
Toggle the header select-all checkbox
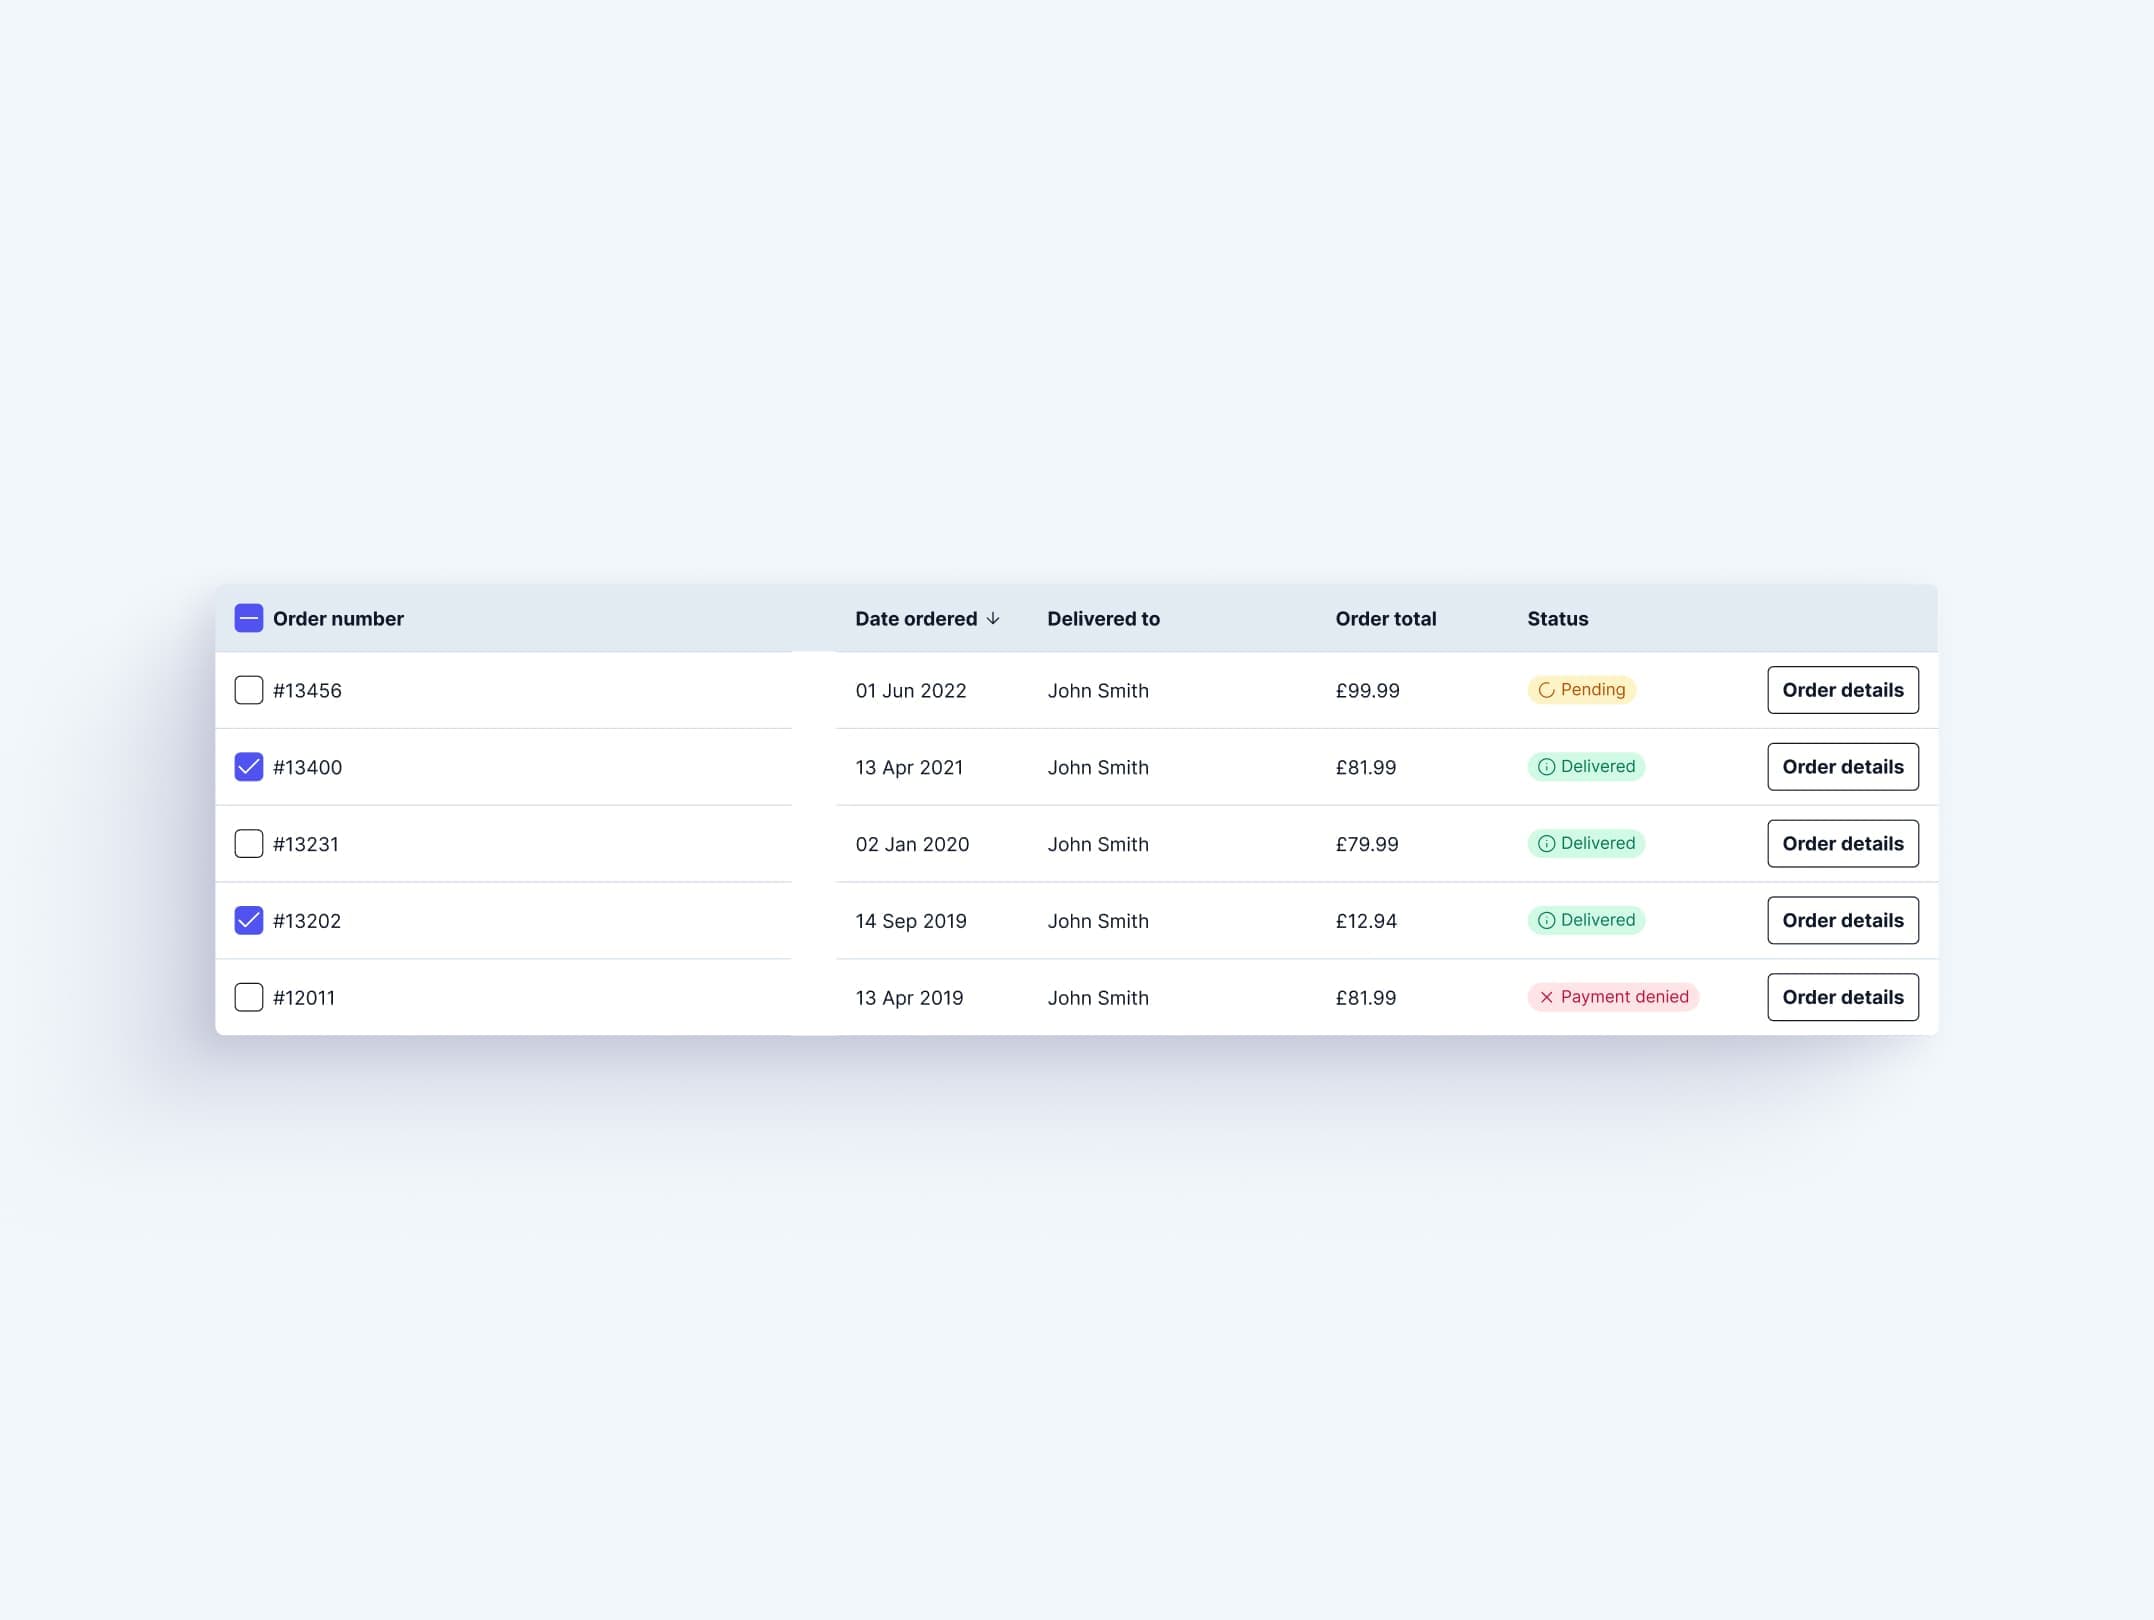[249, 619]
